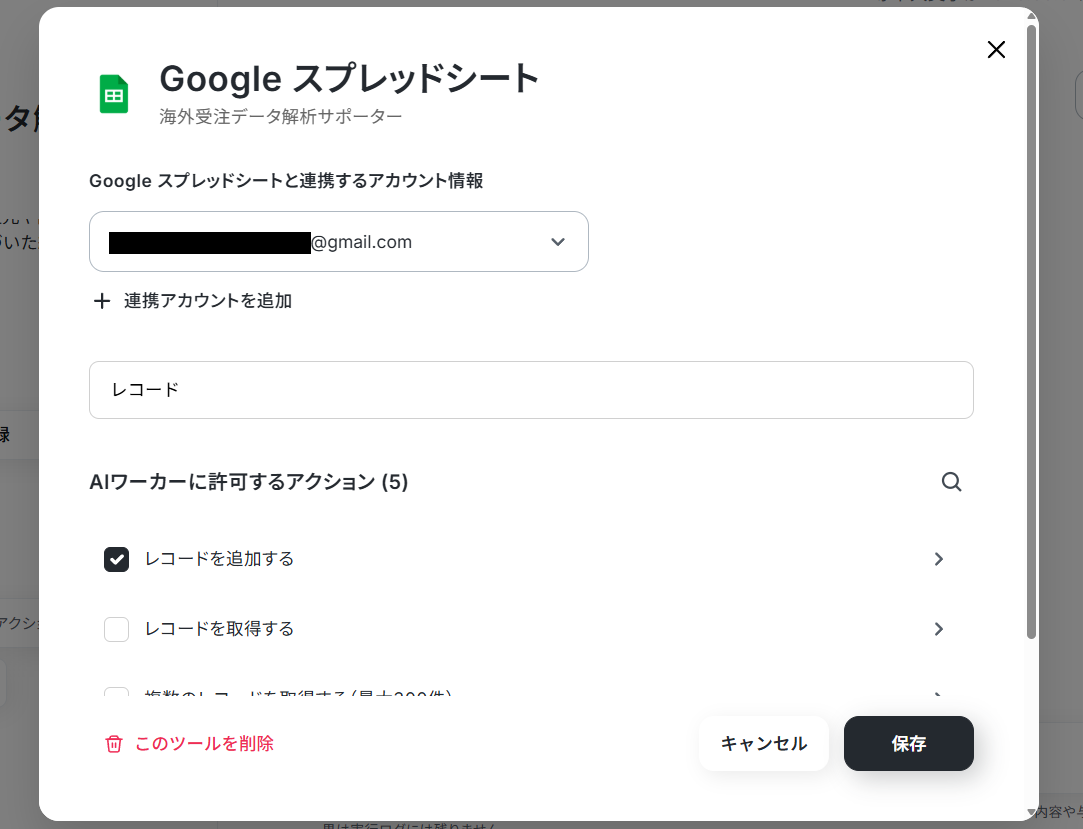Select the レコードを追加する action row

click(525, 559)
